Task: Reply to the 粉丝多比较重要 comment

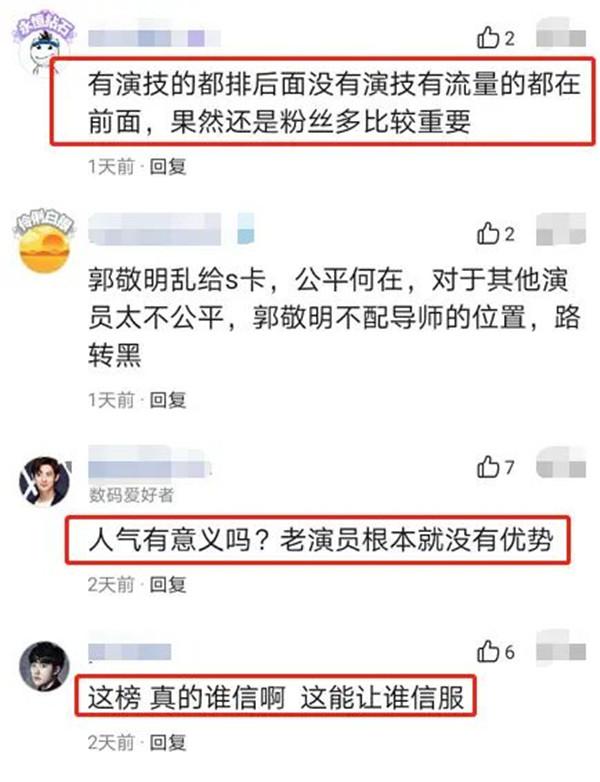Action: [x=168, y=166]
